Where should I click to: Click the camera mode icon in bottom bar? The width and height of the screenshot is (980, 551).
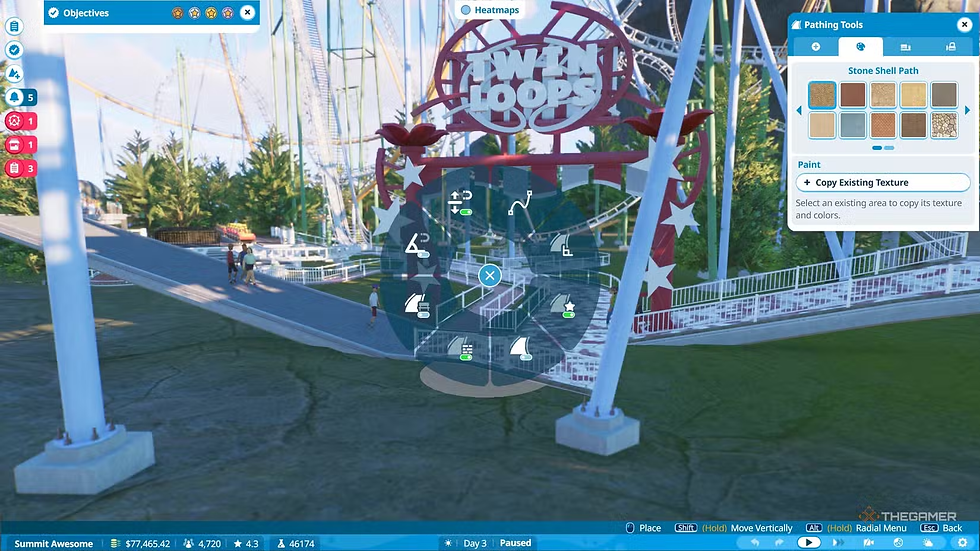[x=869, y=542]
